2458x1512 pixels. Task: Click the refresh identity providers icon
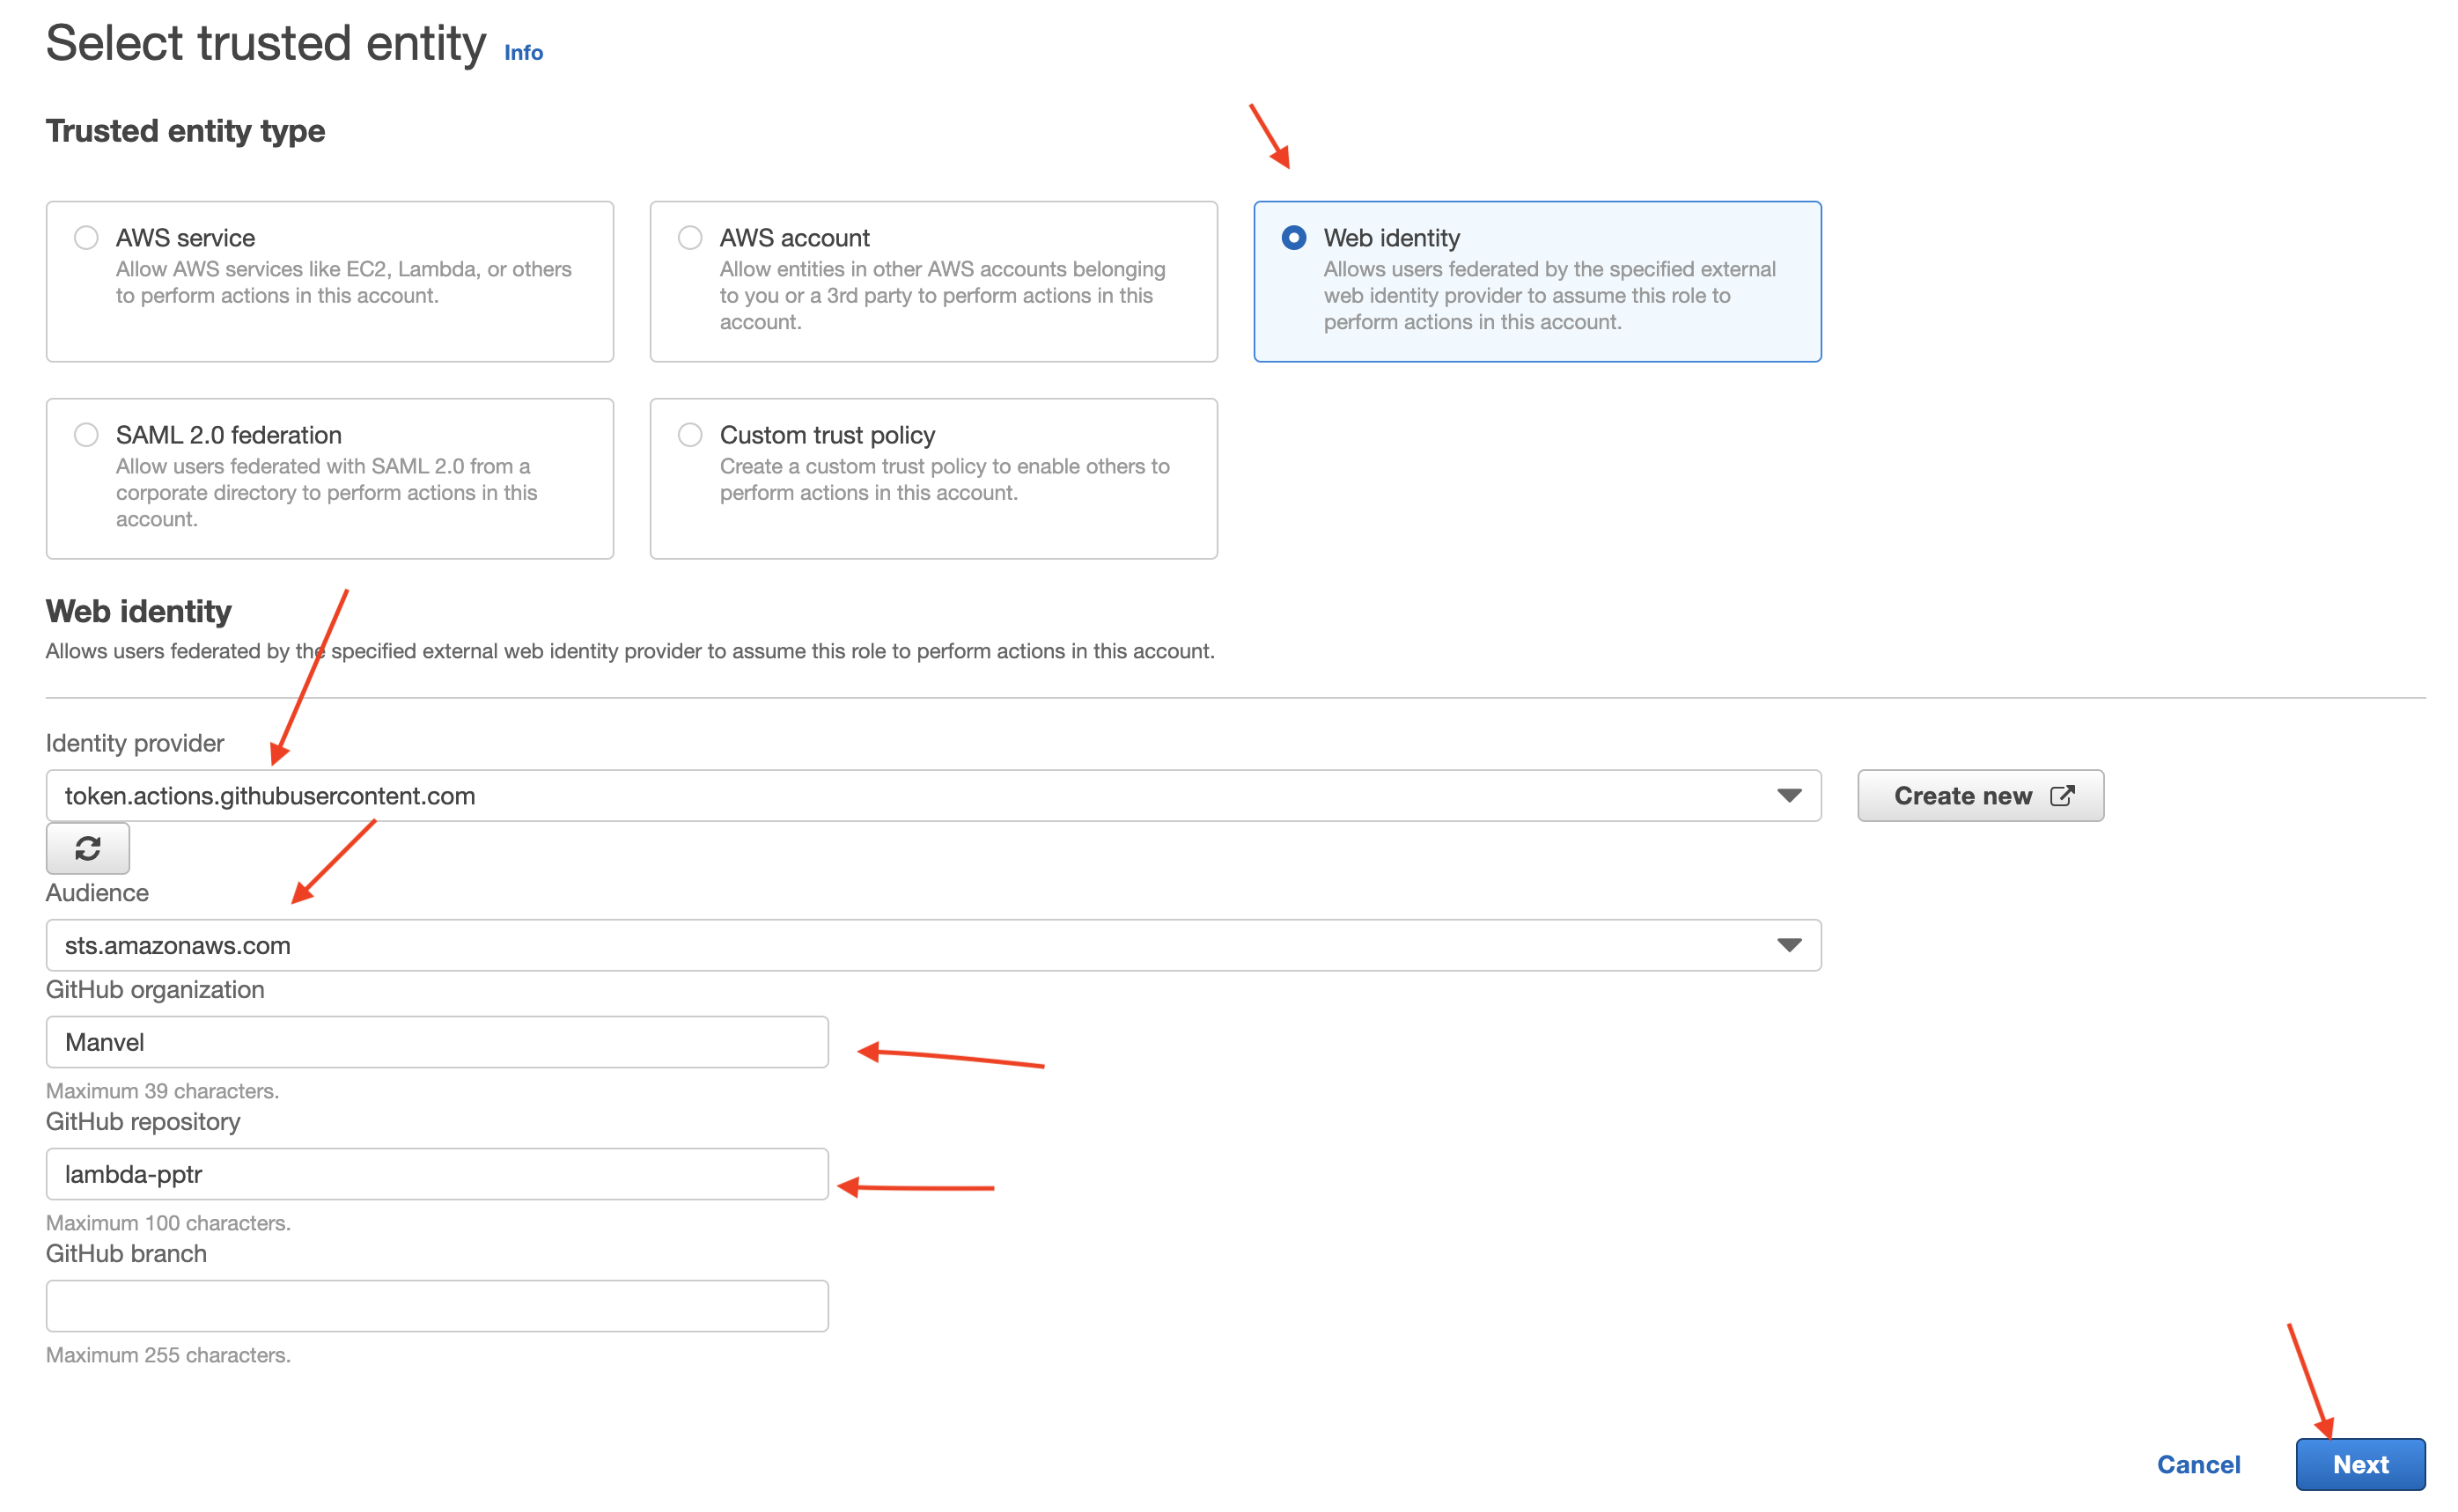pyautogui.click(x=87, y=848)
